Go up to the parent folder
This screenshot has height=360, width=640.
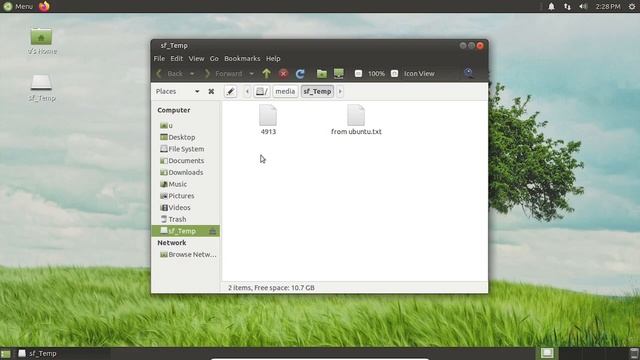[x=267, y=73]
